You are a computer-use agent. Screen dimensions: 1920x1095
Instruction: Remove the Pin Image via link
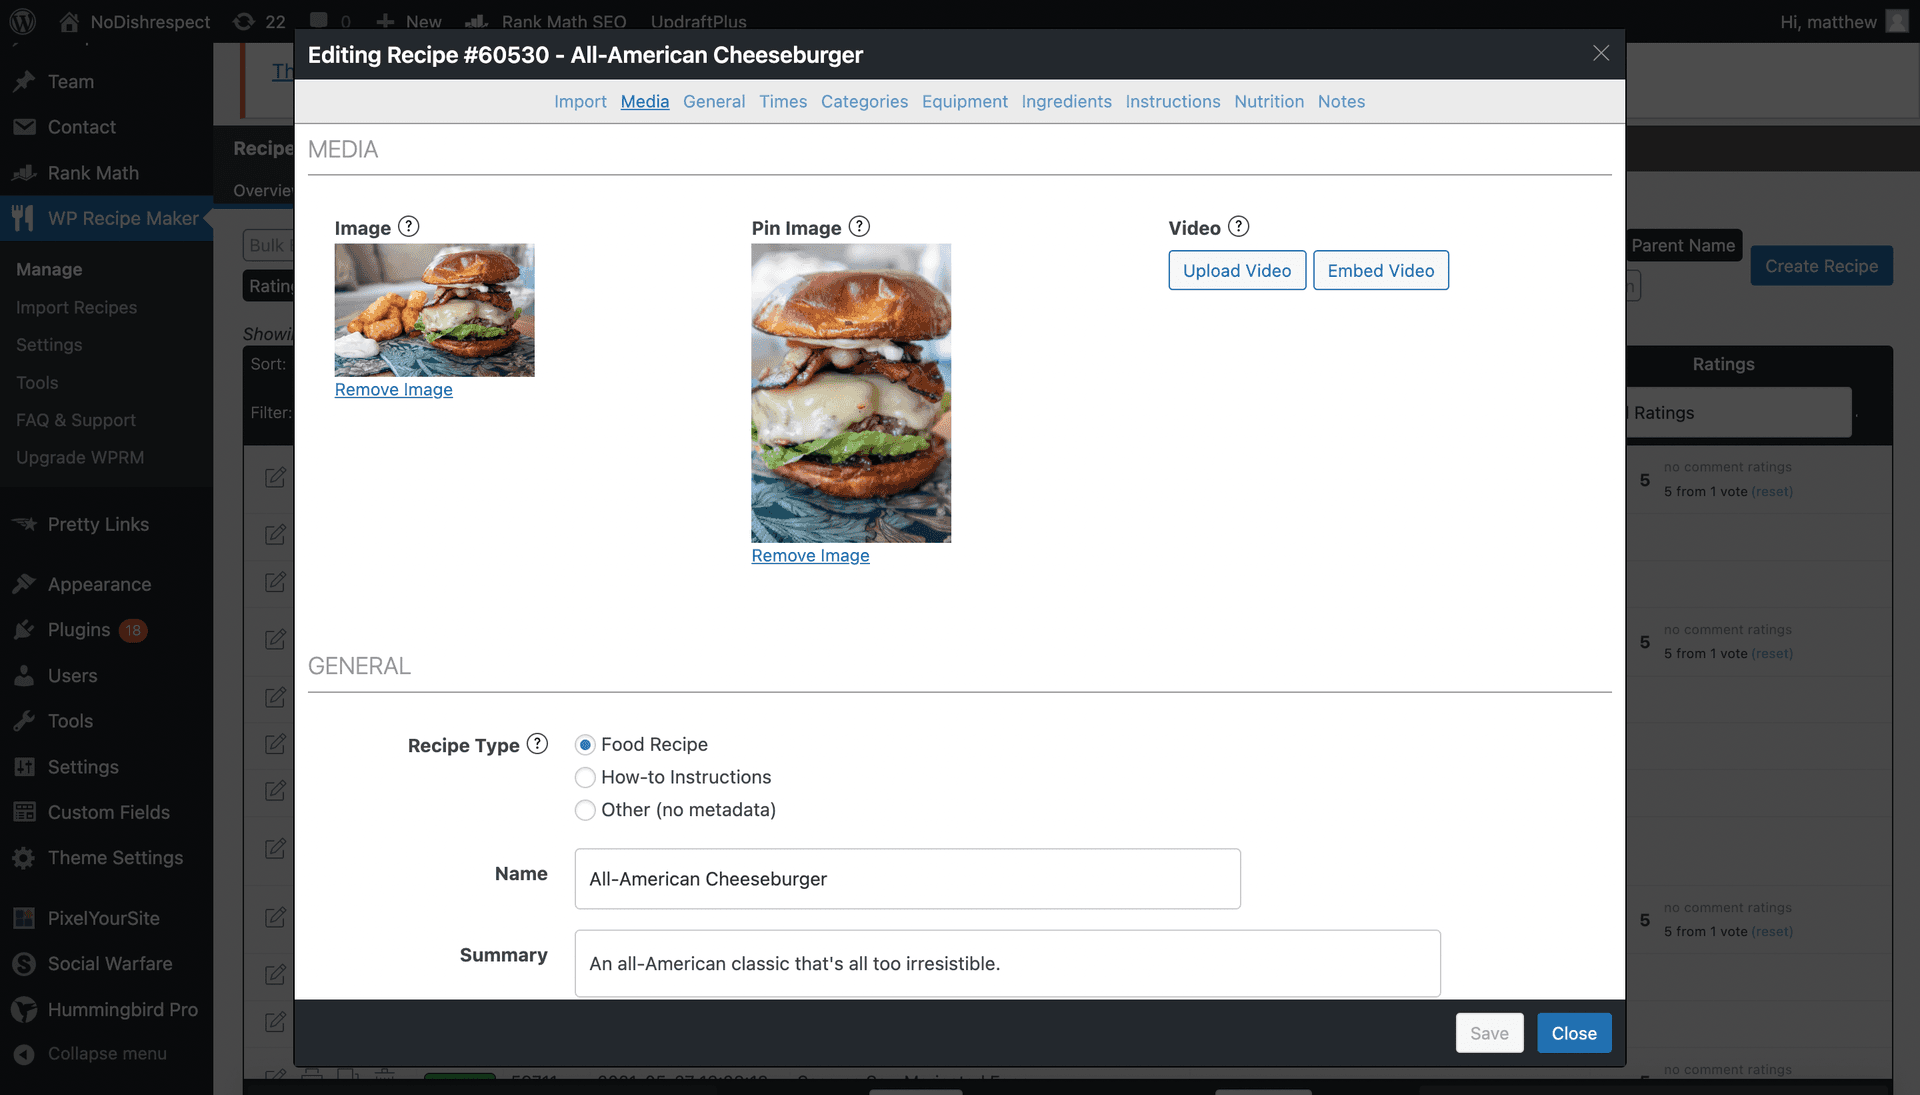[811, 555]
